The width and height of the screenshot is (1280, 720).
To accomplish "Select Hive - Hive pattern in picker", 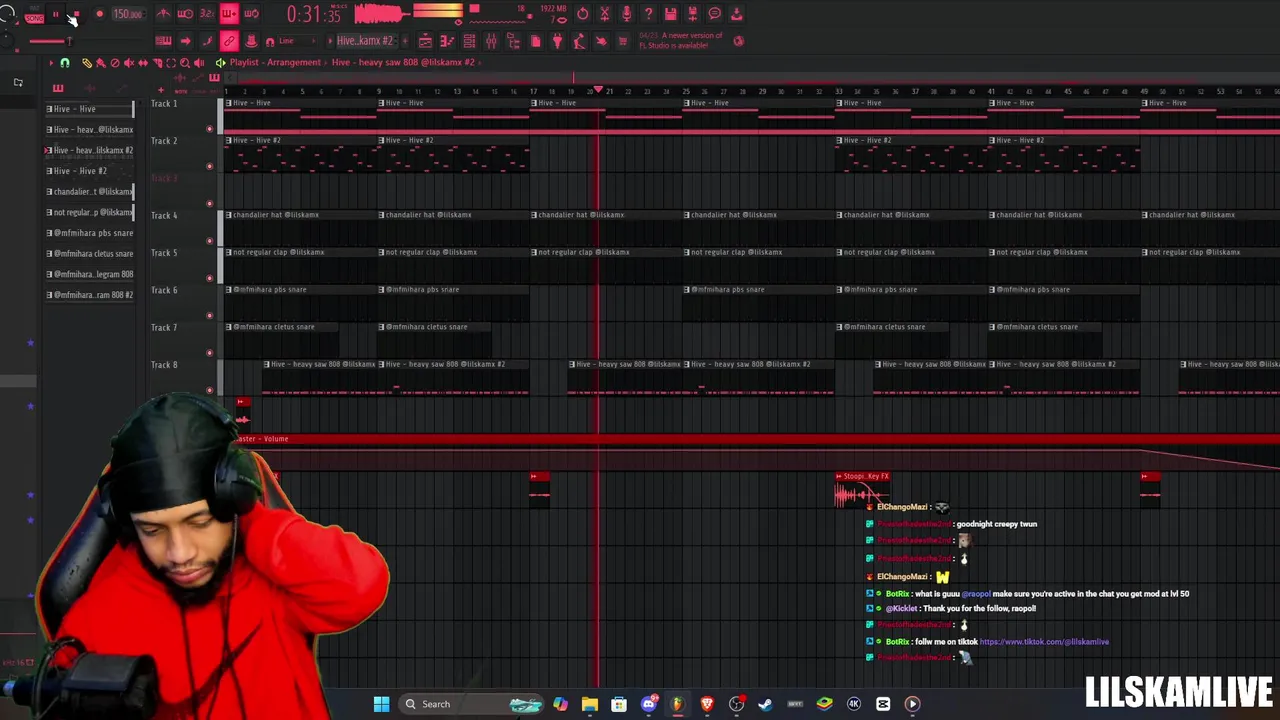I will 89,109.
